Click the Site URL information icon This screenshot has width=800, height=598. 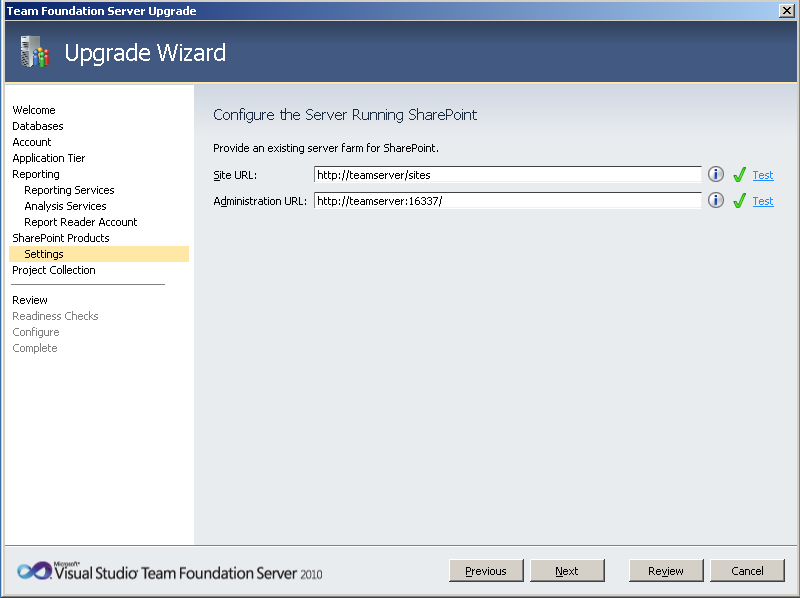[x=715, y=174]
